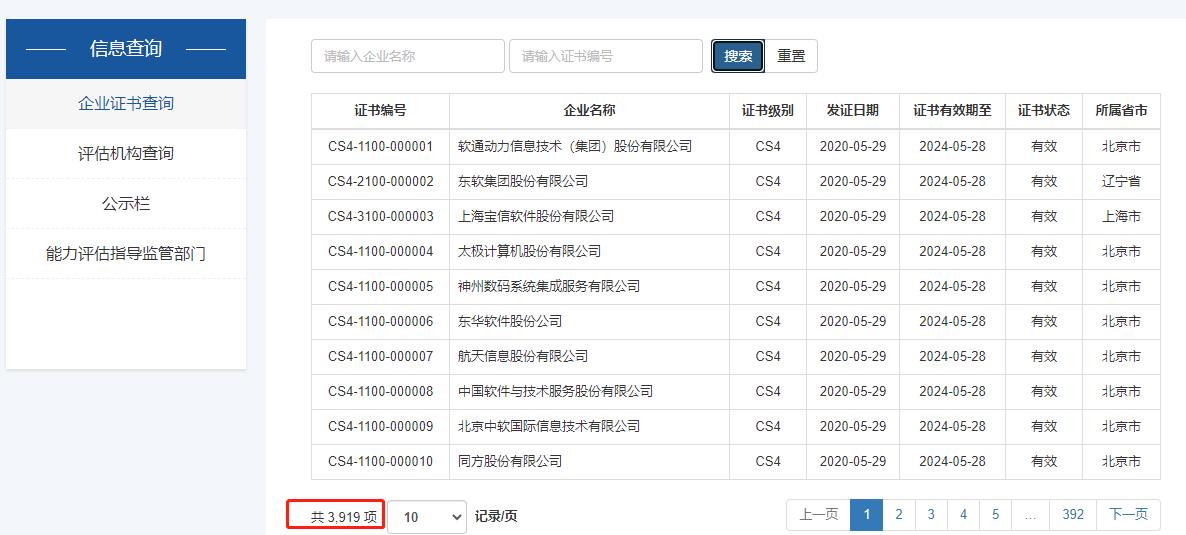Select certificate number CS4-1100-000008
This screenshot has height=535, width=1186.
tap(380, 391)
